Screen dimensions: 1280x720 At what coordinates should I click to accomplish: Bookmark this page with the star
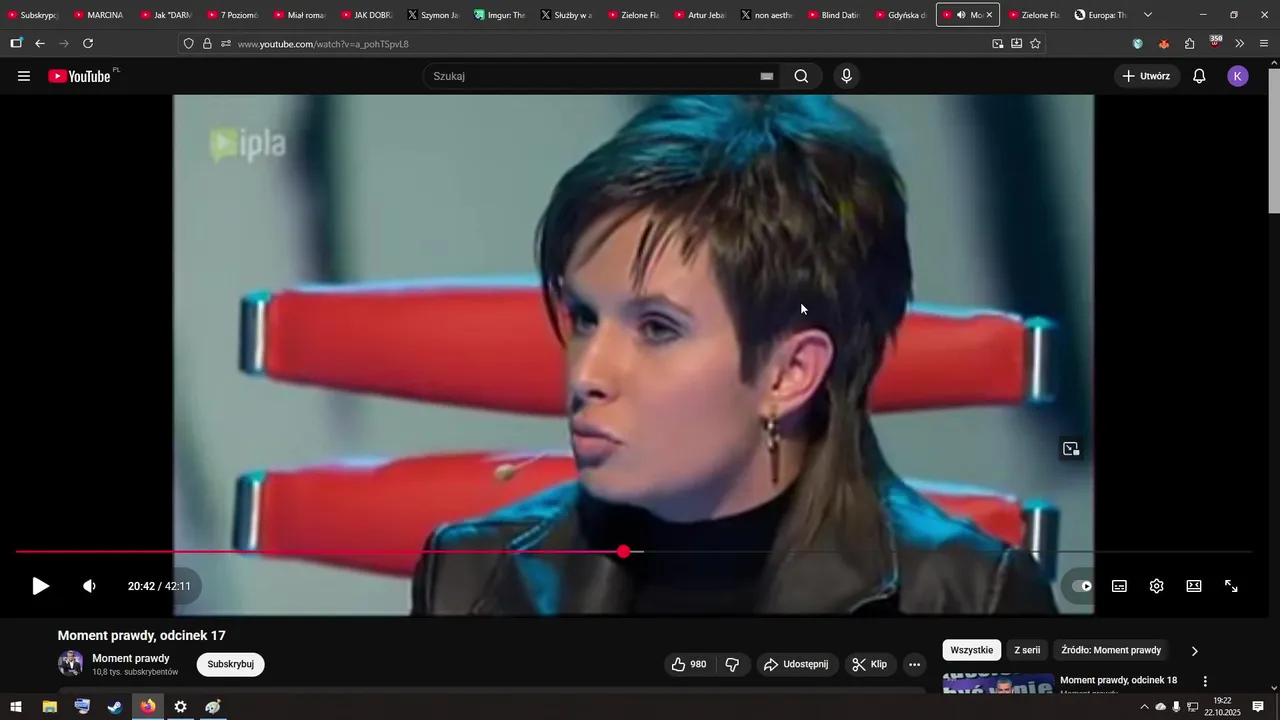pyautogui.click(x=1035, y=44)
